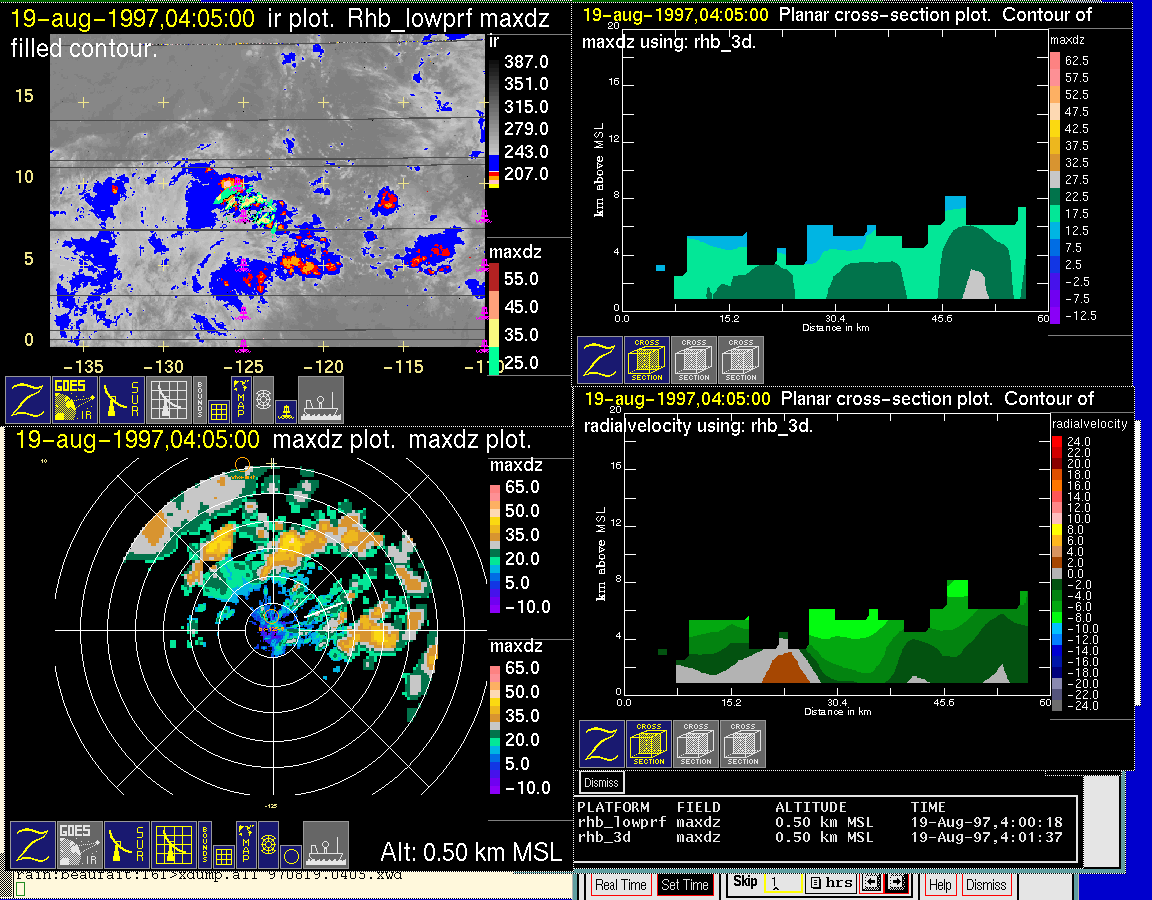
Task: Select Set Time mode
Action: (x=685, y=885)
